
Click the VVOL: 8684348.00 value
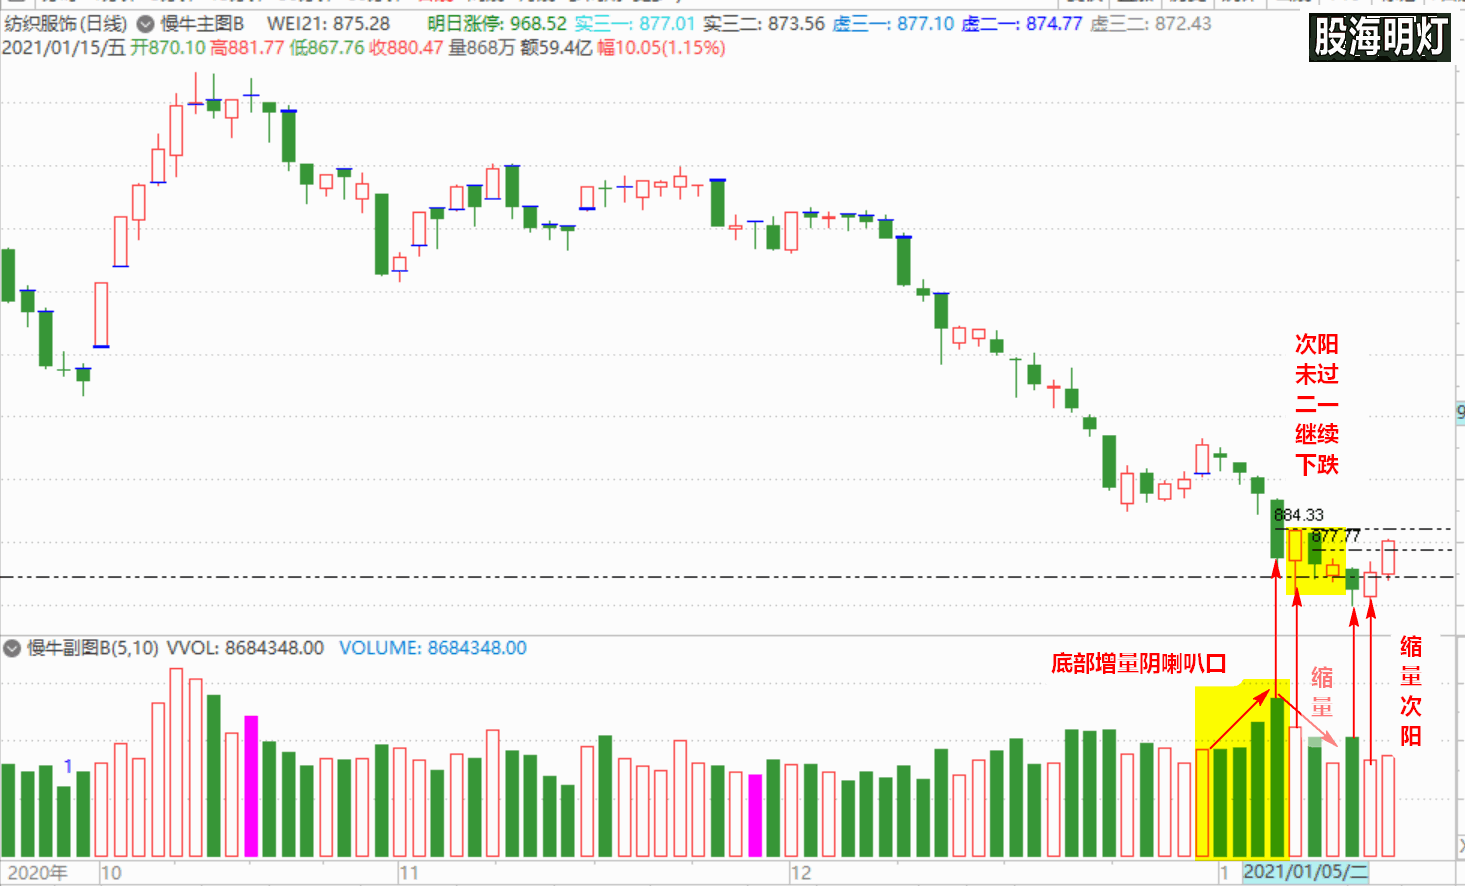[x=245, y=648]
